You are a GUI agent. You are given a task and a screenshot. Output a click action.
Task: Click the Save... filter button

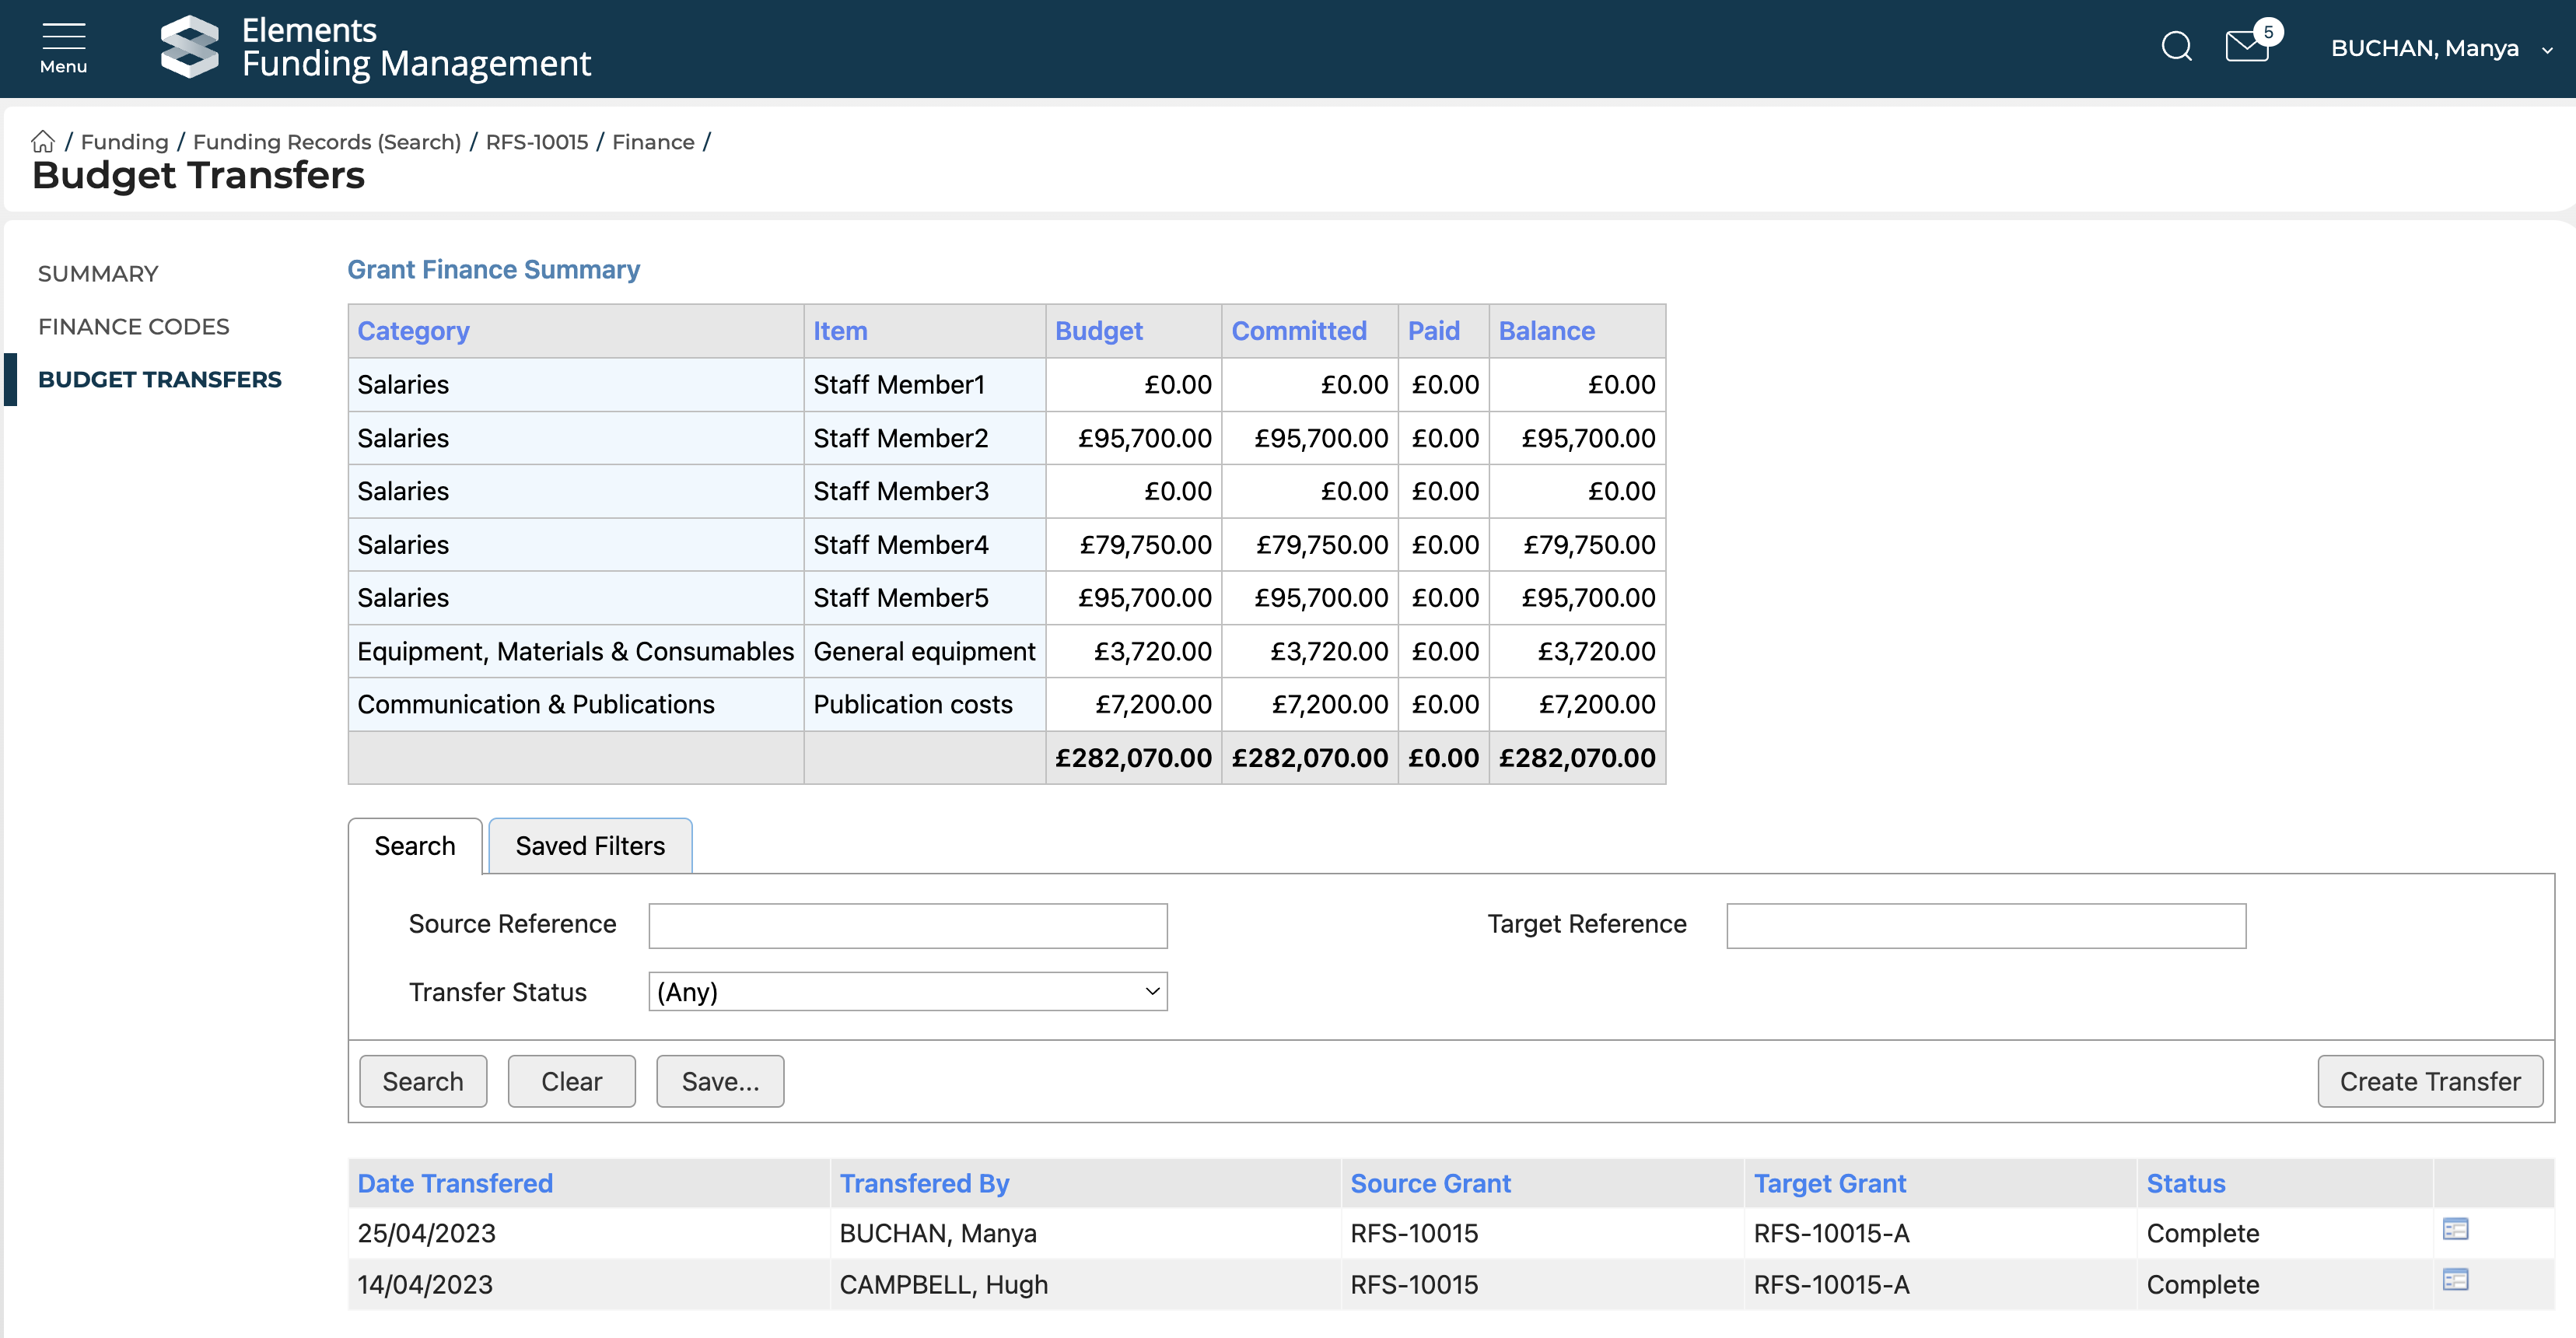pos(720,1081)
